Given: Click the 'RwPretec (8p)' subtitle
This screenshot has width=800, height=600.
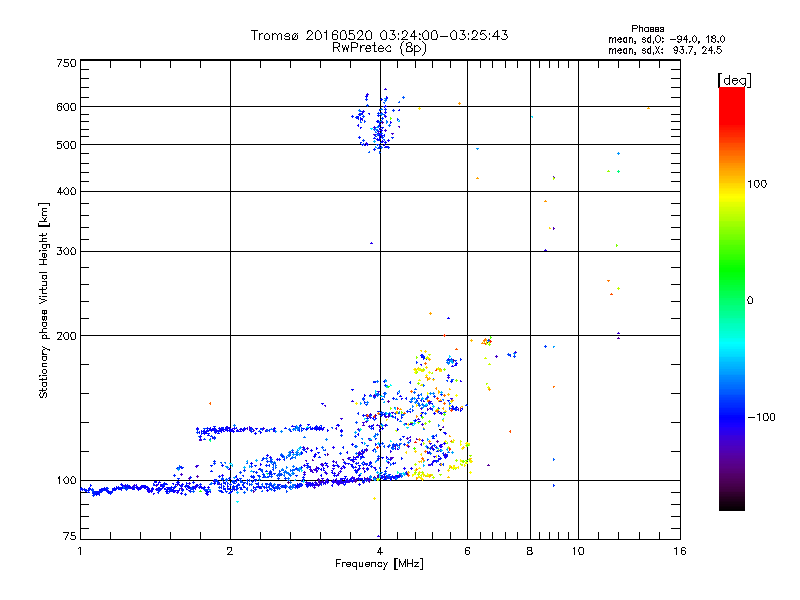Looking at the screenshot, I should click(379, 48).
